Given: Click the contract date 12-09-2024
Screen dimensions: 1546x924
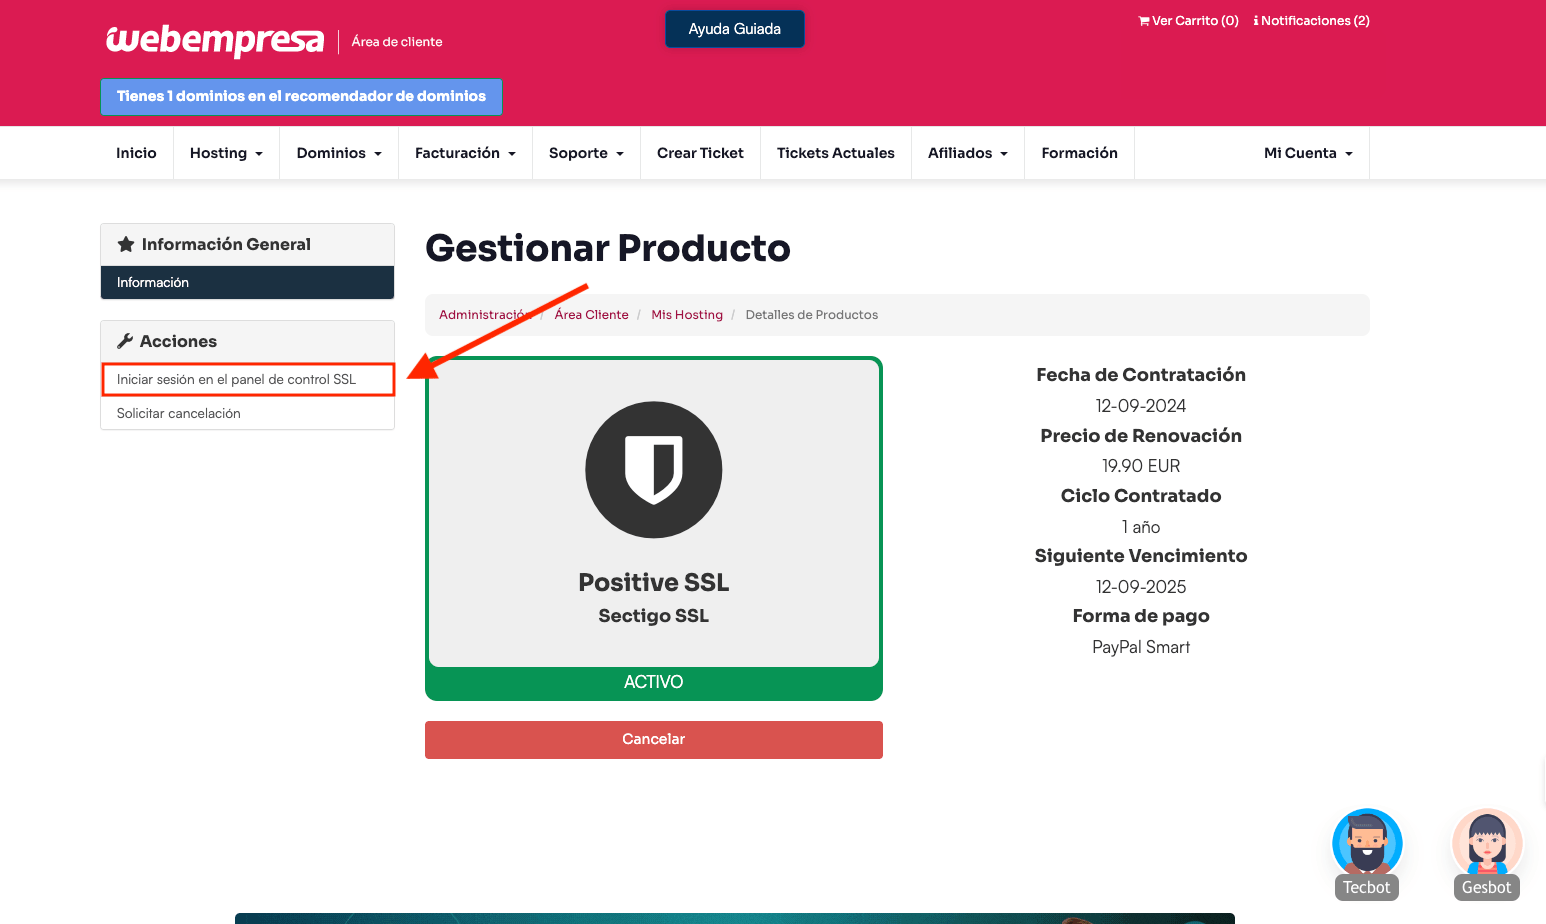Looking at the screenshot, I should [x=1141, y=406].
